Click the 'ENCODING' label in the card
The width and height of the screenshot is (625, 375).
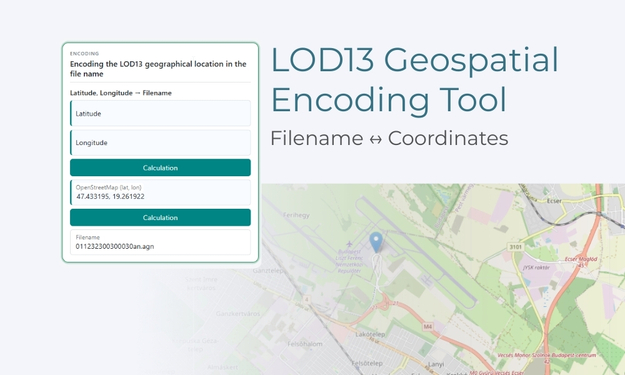click(x=85, y=54)
